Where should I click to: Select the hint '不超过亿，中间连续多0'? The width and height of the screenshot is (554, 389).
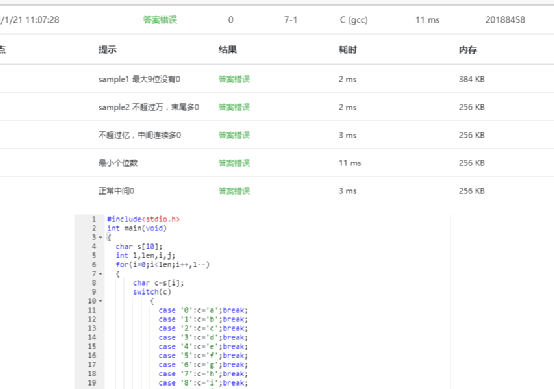140,135
